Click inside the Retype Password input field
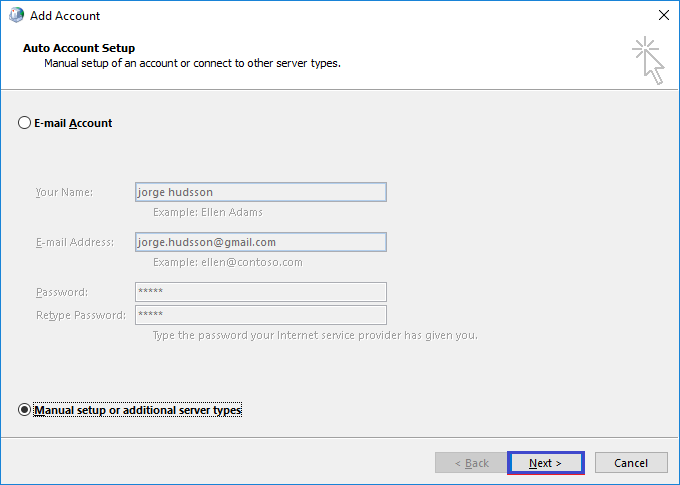This screenshot has height=485, width=680. click(261, 315)
